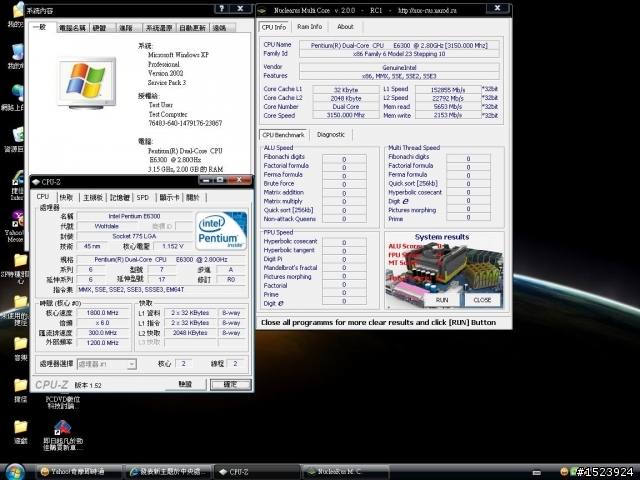Select the CPU Benchmark tab
This screenshot has width=640, height=480.
click(284, 135)
